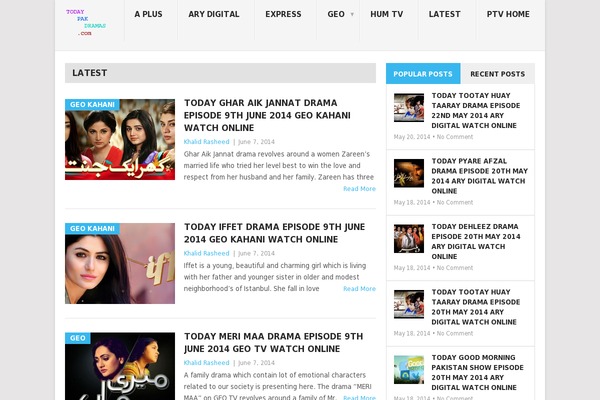Select EXPRESS in the navigation bar
The width and height of the screenshot is (600, 400).
click(284, 15)
